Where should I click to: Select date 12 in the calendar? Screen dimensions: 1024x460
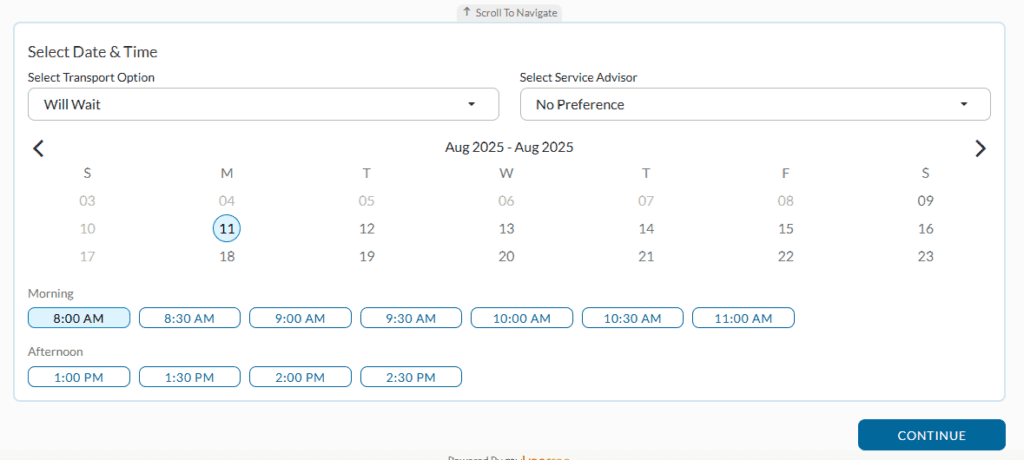tap(367, 229)
